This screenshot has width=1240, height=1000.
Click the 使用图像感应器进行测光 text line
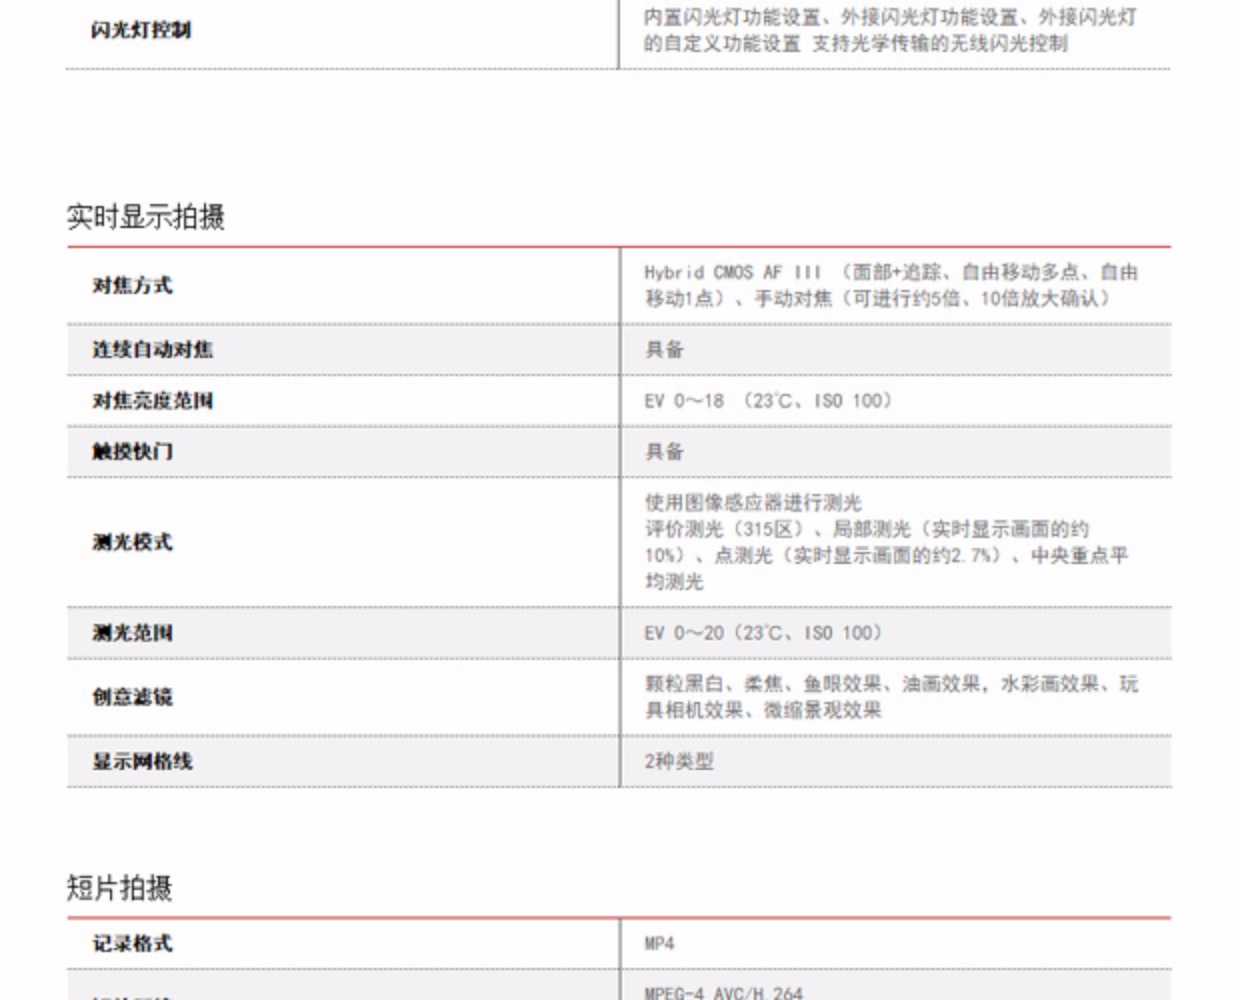pos(752,503)
